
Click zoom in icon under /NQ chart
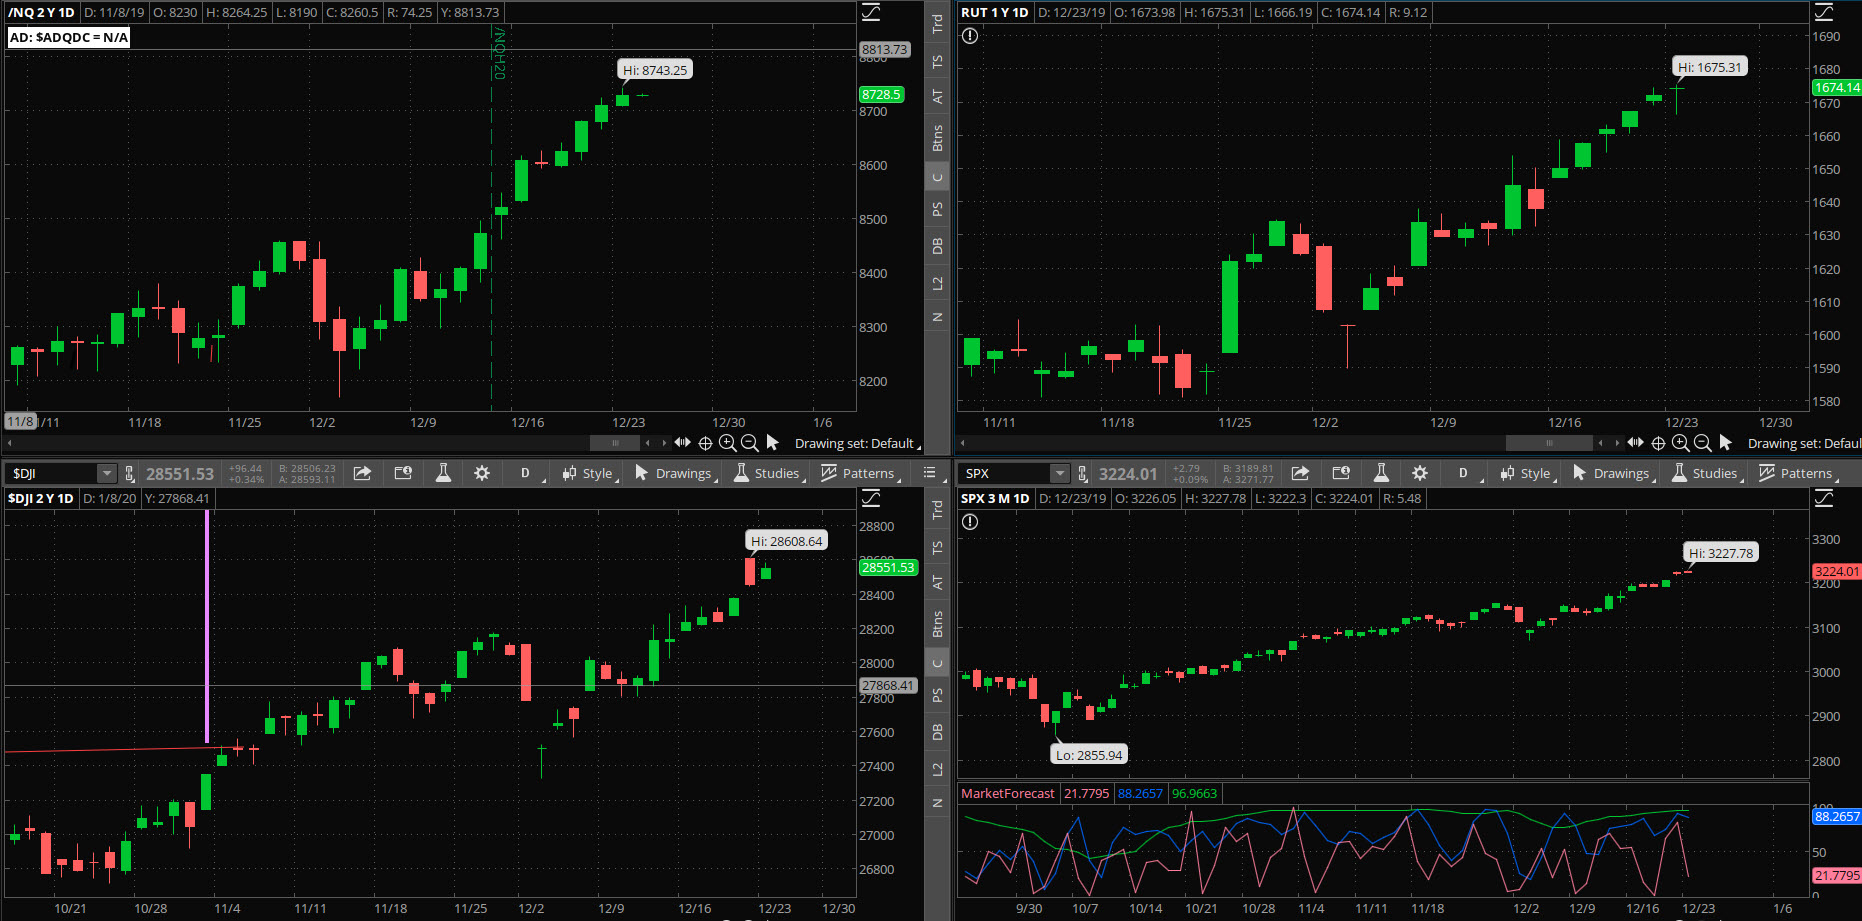[x=727, y=443]
